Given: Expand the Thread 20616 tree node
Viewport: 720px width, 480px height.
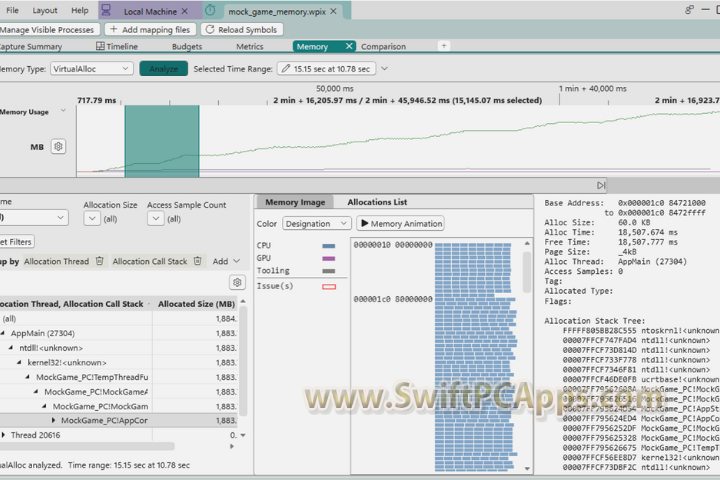Looking at the screenshot, I should (4, 435).
